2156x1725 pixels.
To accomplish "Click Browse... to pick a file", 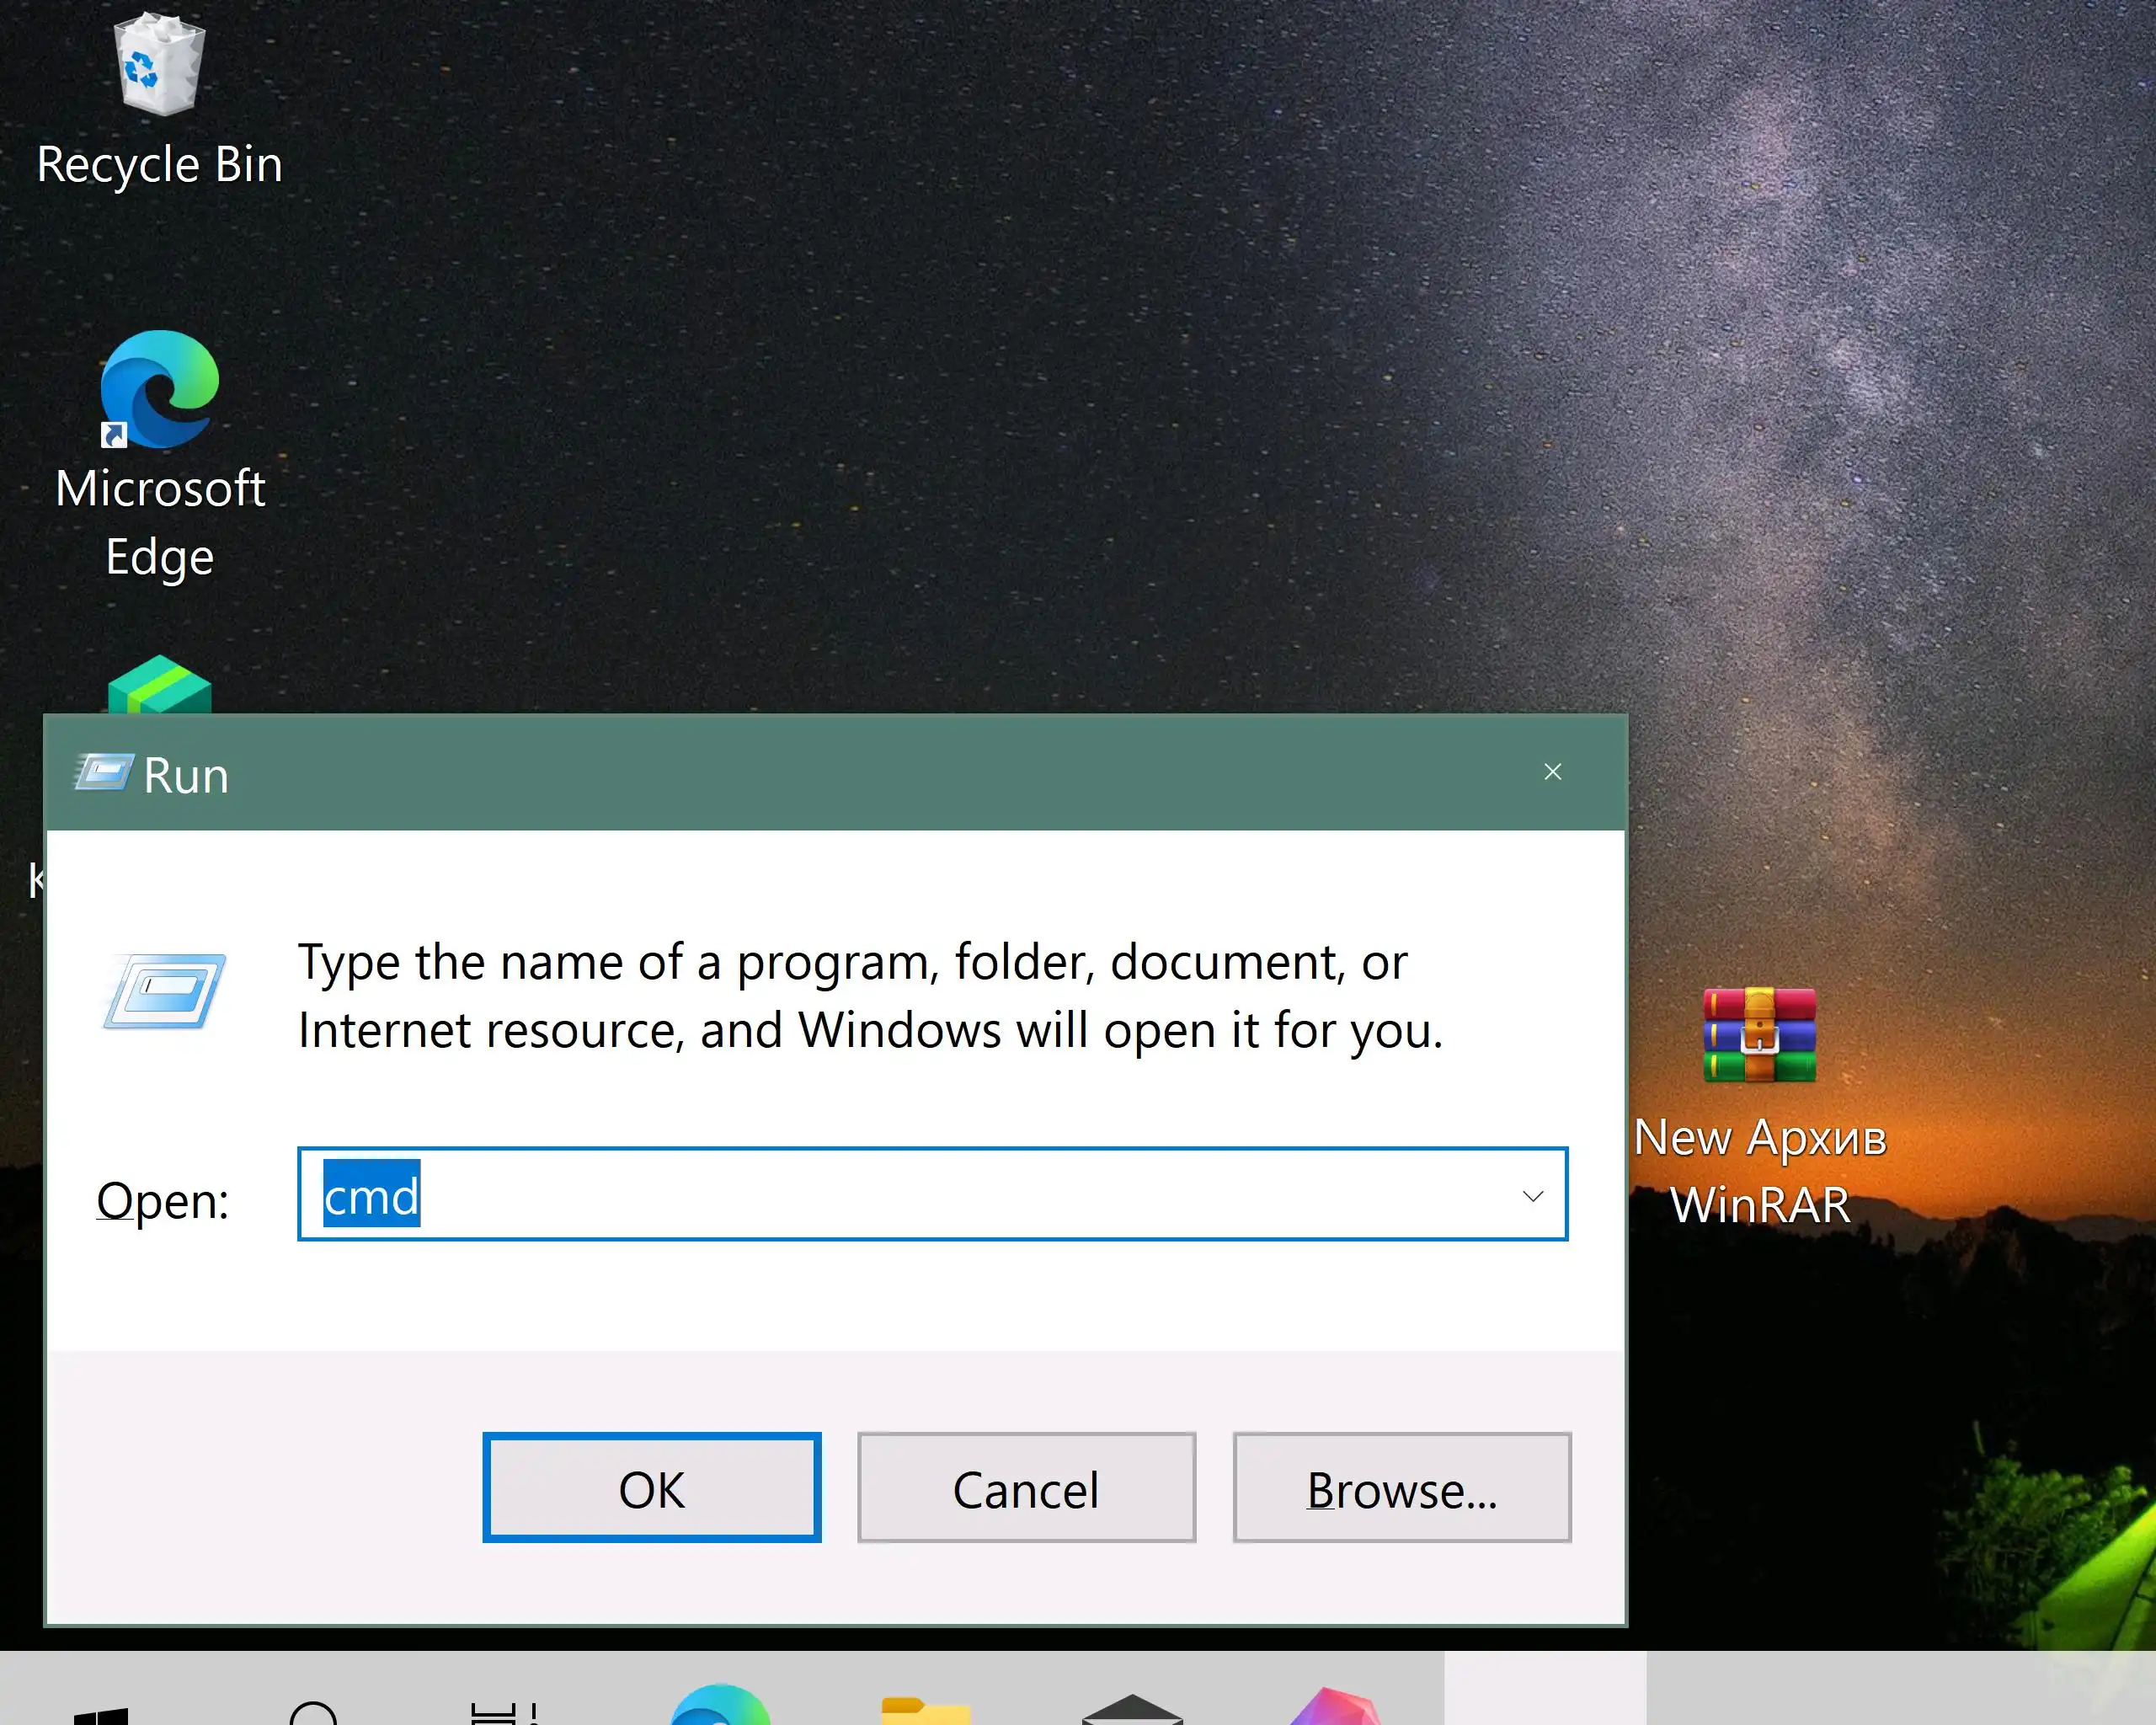I will click(x=1401, y=1488).
